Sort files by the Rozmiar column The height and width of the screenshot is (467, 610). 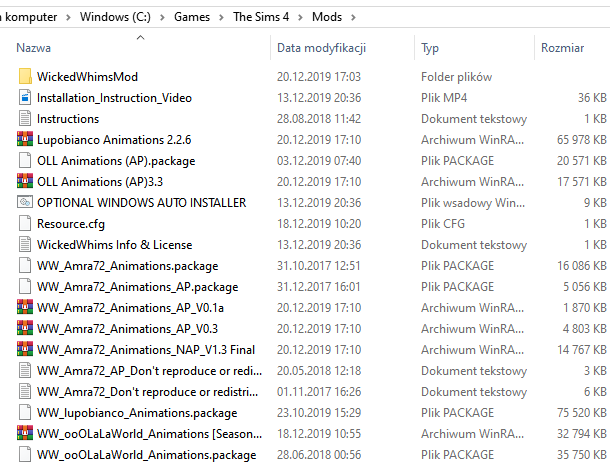(563, 48)
